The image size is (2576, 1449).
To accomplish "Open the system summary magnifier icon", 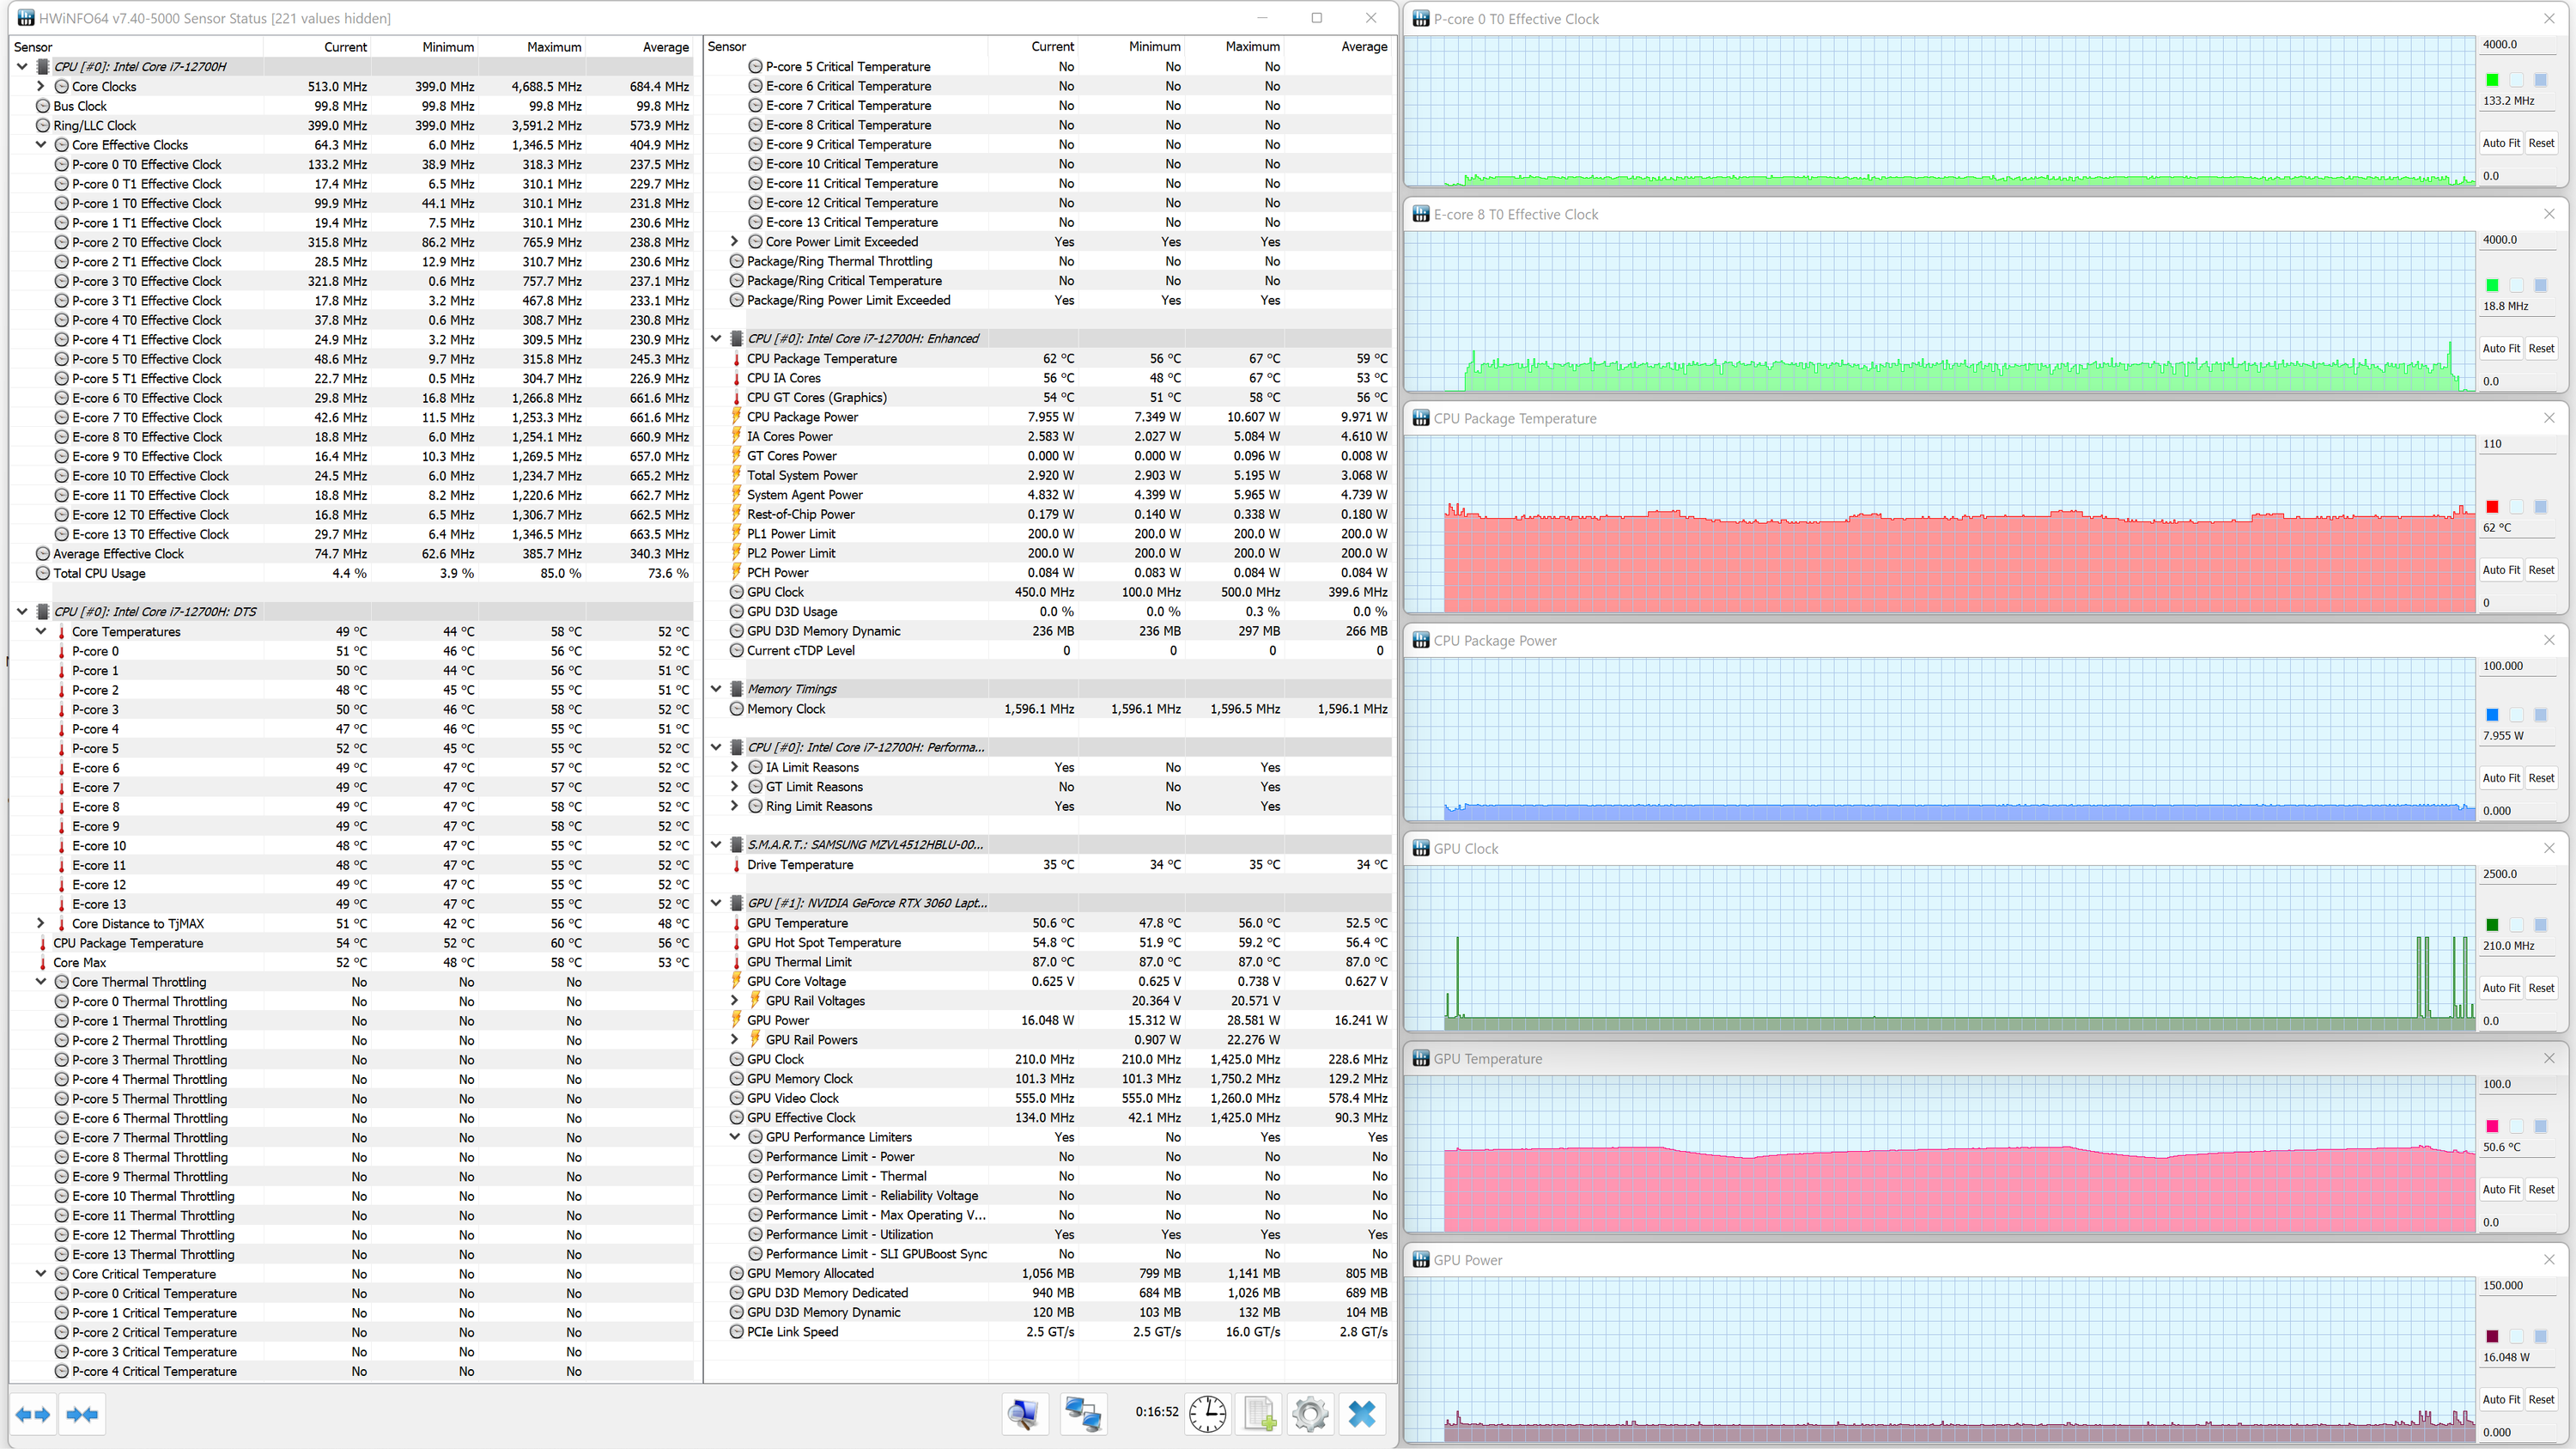I will point(1024,1414).
